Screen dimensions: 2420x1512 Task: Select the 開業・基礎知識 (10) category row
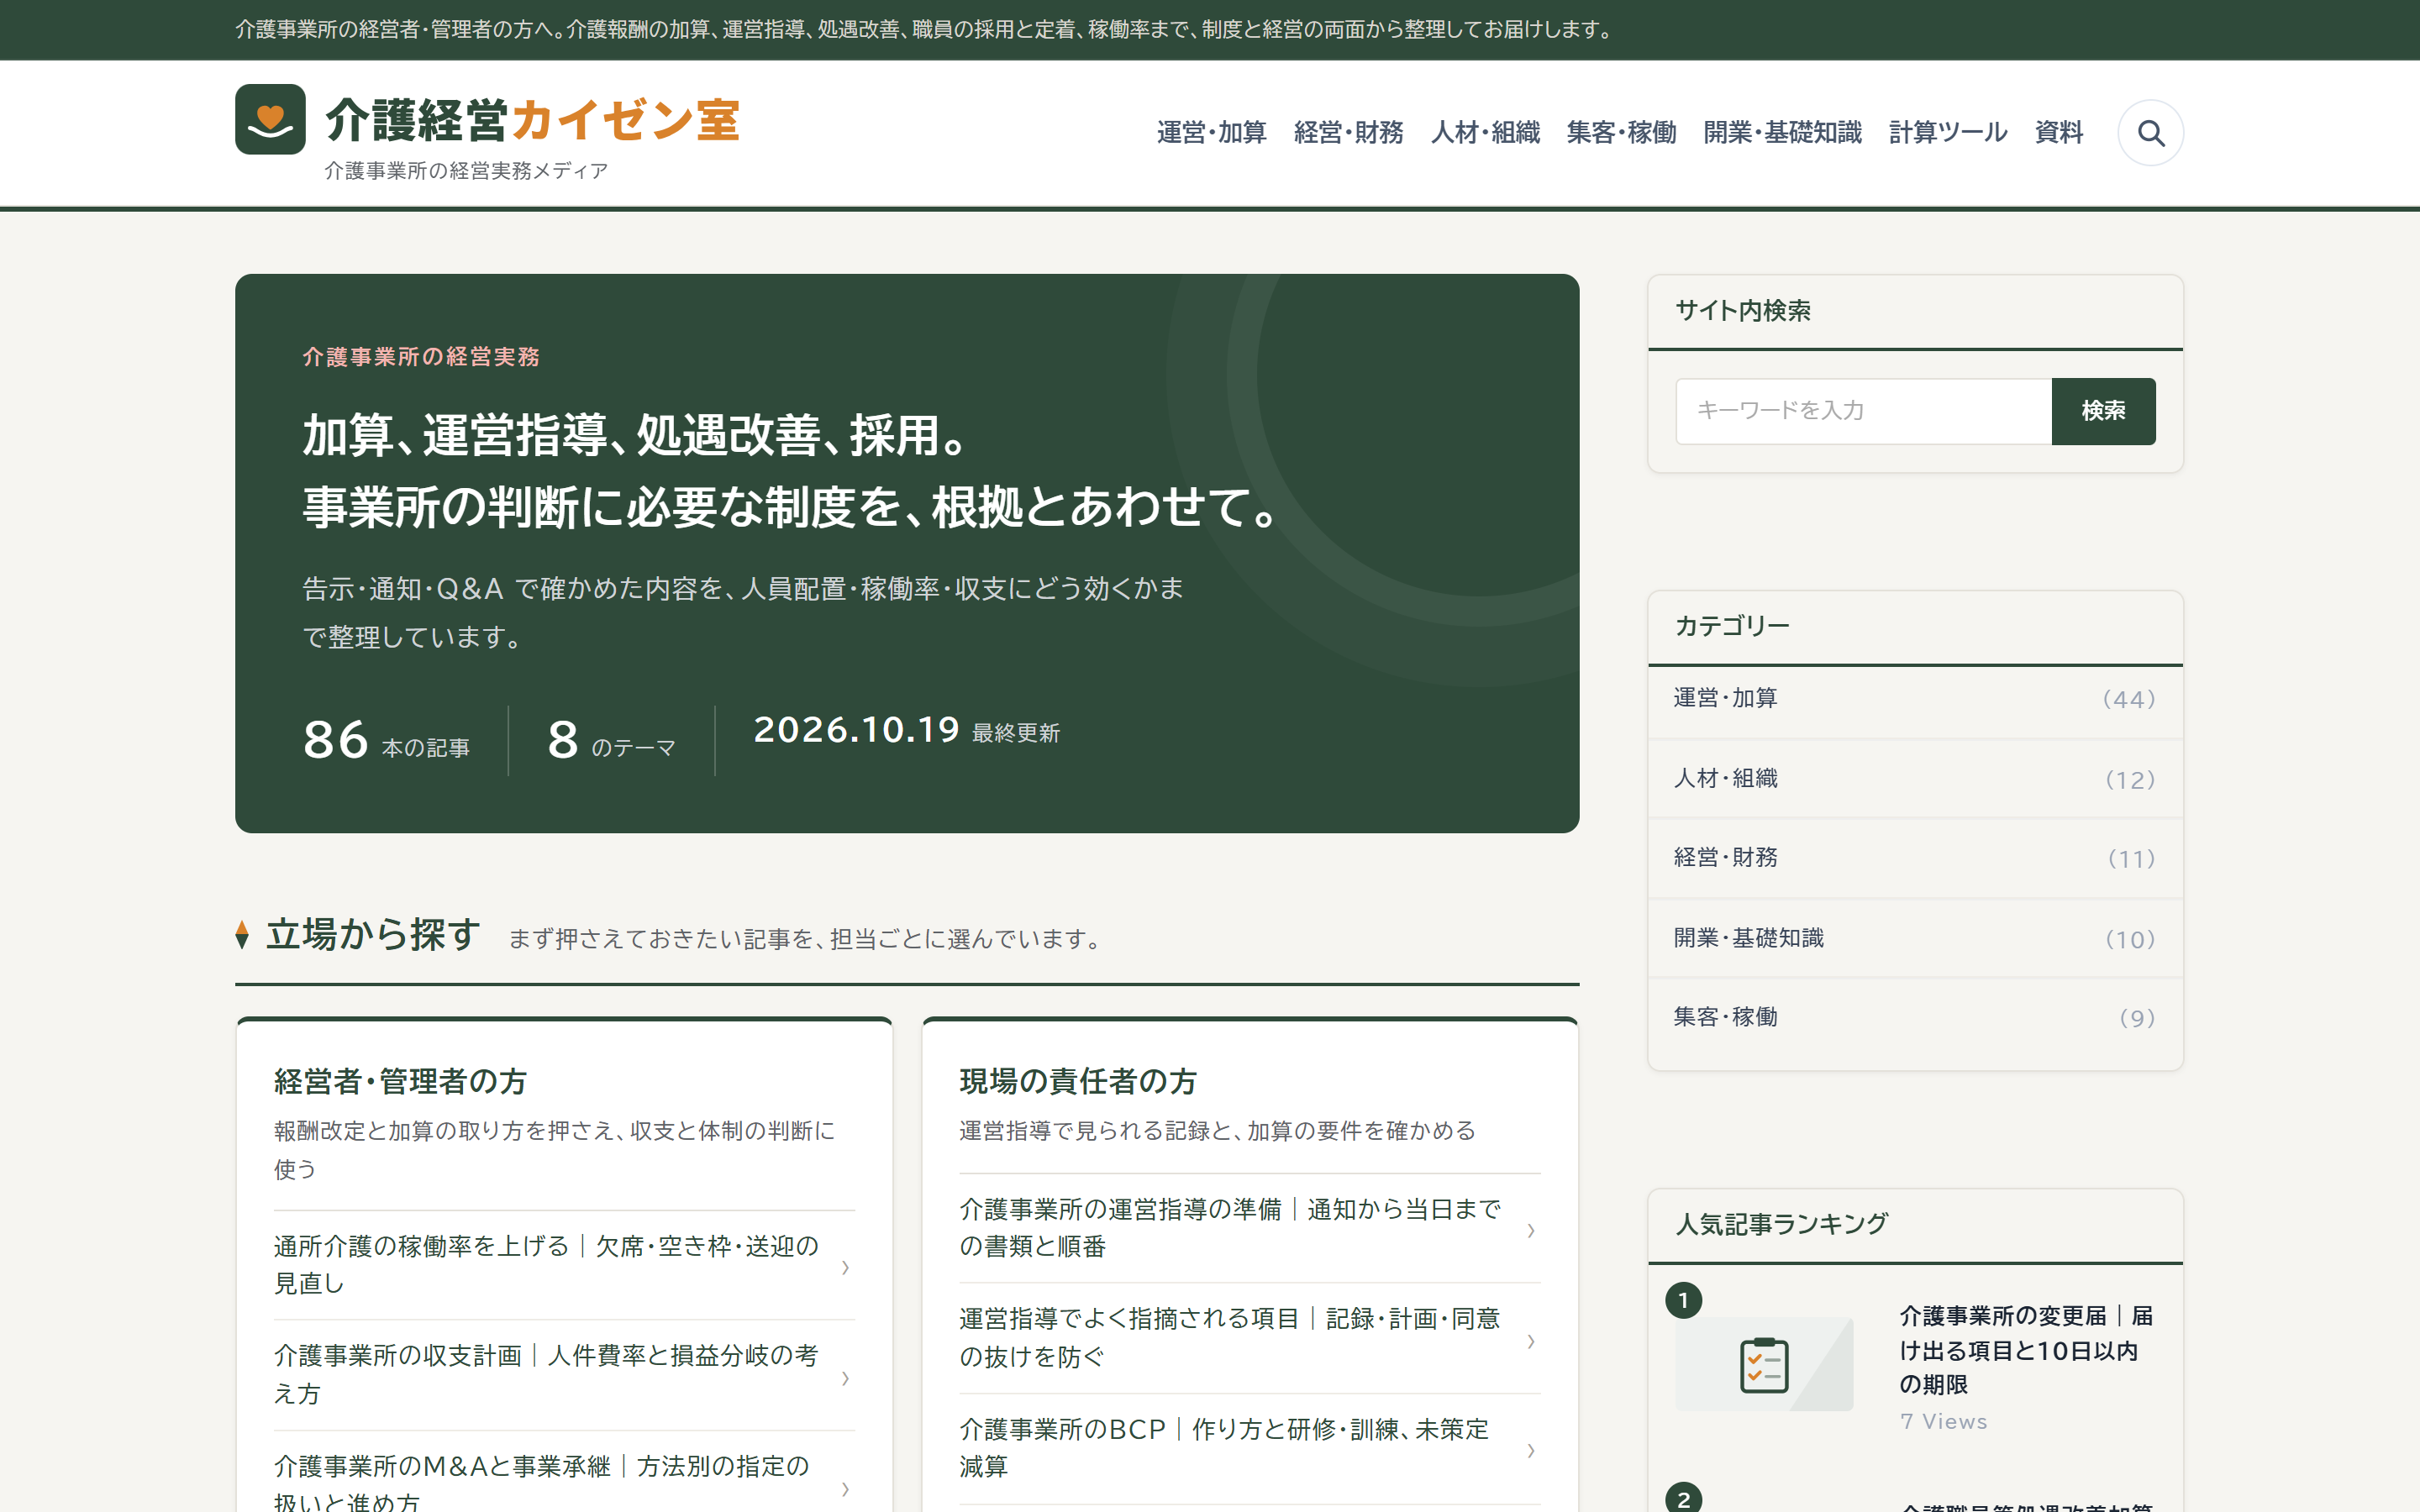(x=1914, y=939)
